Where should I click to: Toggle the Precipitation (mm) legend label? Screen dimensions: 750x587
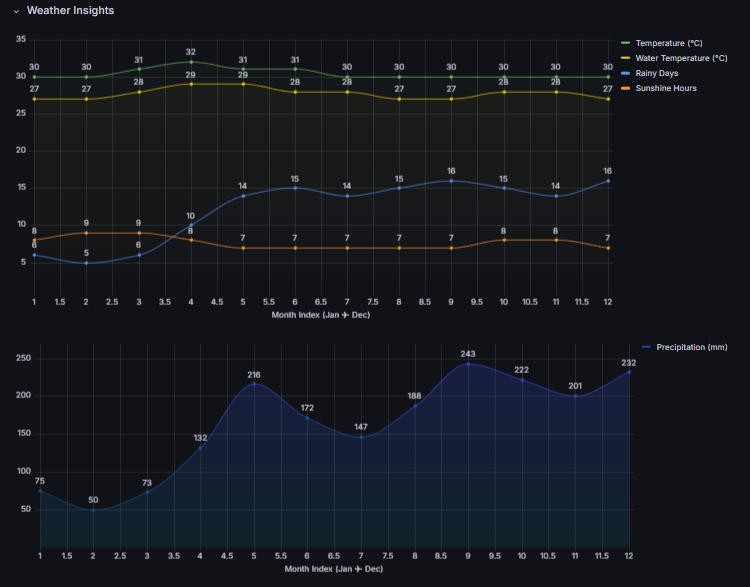[x=691, y=347]
